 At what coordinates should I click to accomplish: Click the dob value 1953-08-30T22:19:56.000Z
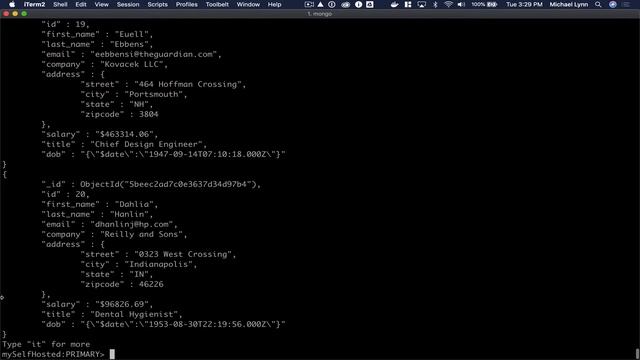(x=207, y=324)
